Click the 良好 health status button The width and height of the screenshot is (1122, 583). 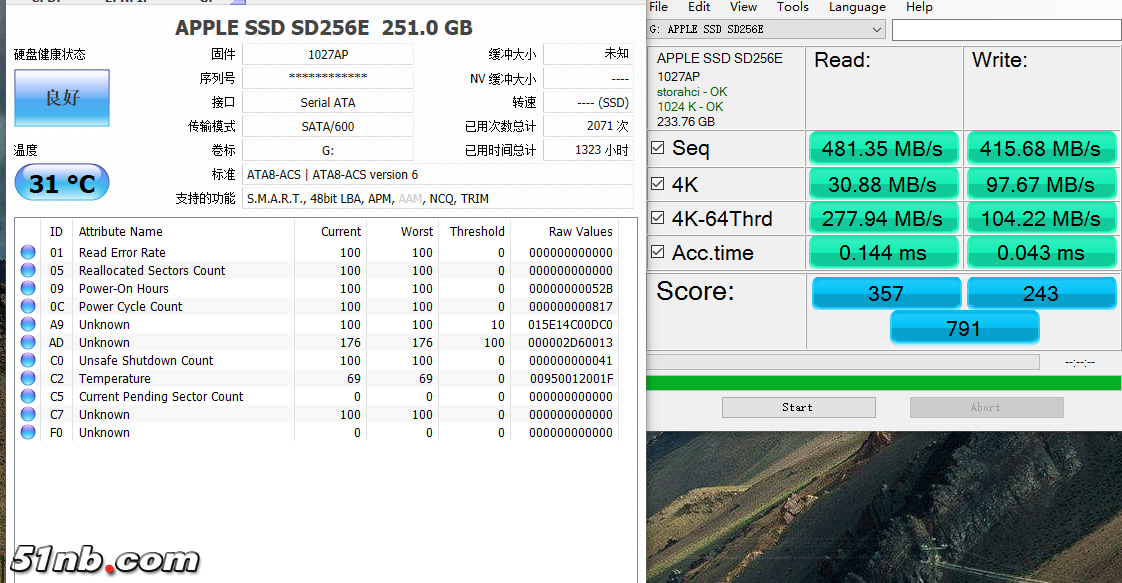pyautogui.click(x=62, y=98)
